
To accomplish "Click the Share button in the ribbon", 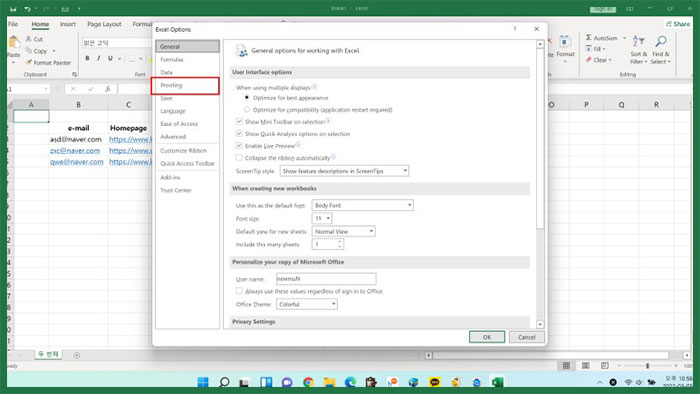I will tap(678, 24).
